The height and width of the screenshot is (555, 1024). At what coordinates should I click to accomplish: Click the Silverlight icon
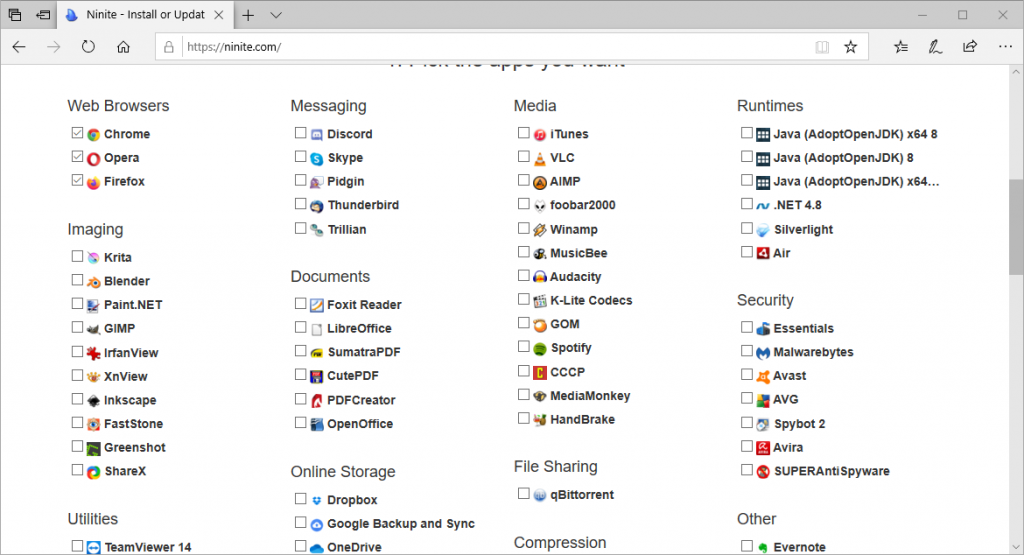[x=763, y=230]
